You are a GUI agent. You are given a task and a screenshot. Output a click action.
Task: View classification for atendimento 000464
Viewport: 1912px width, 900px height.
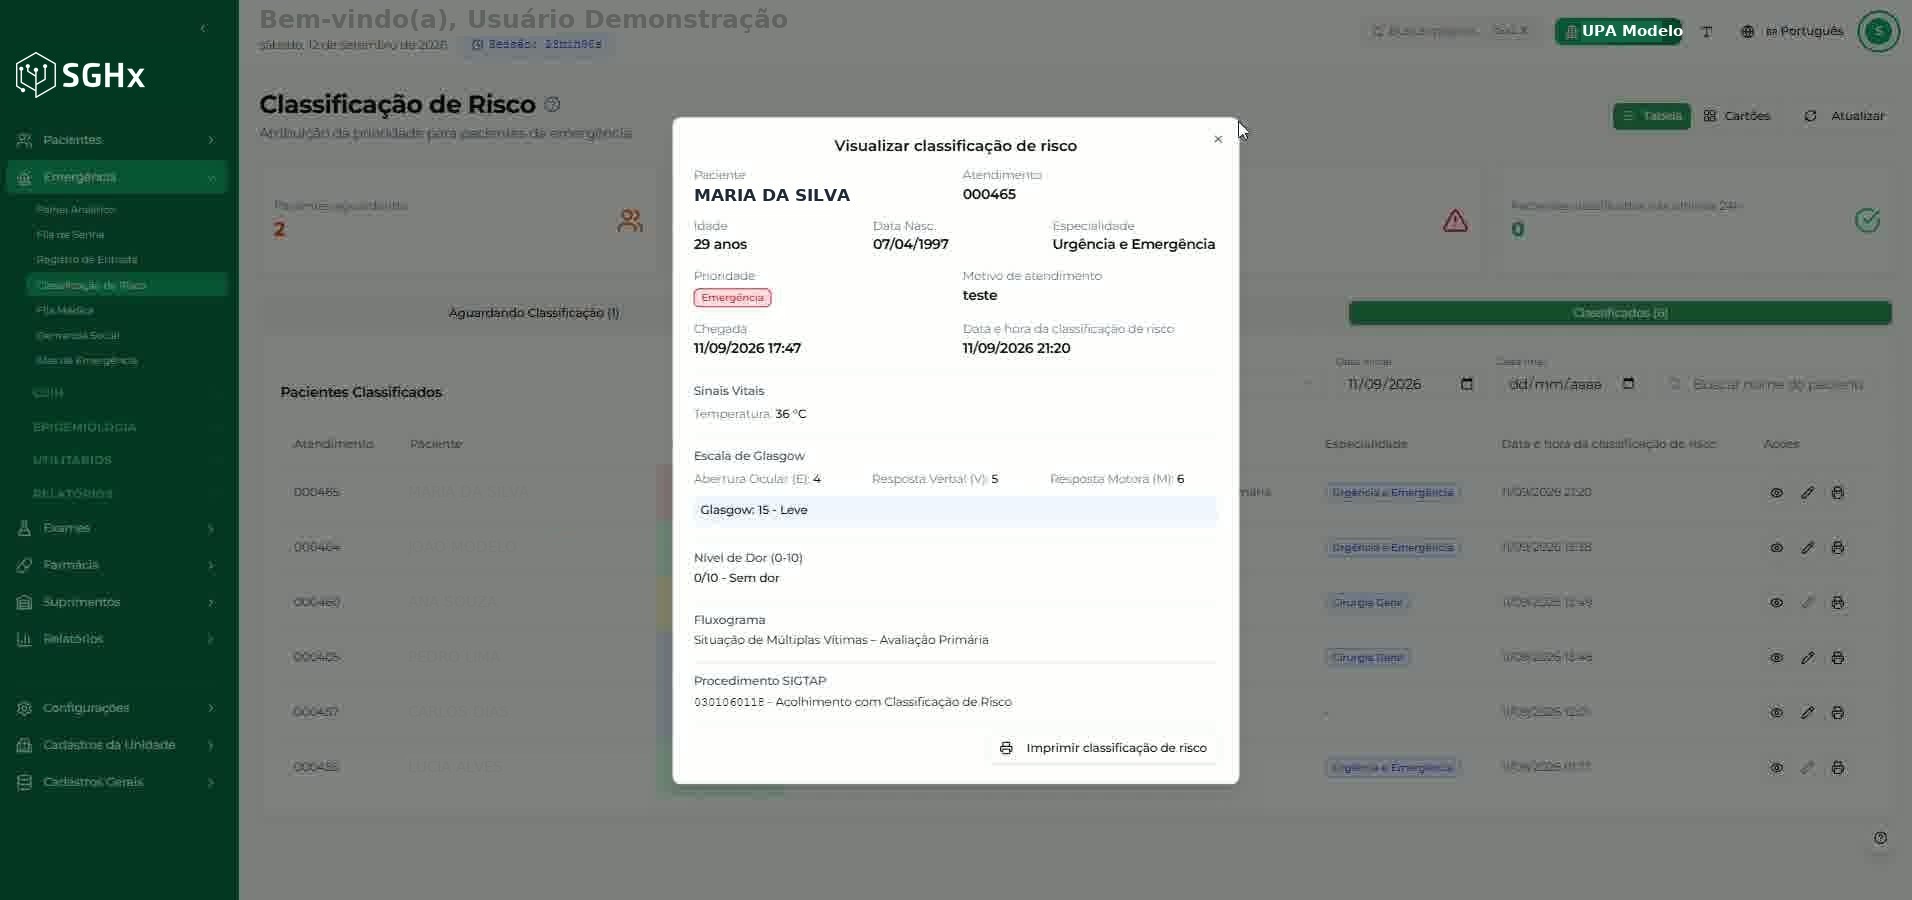1776,548
